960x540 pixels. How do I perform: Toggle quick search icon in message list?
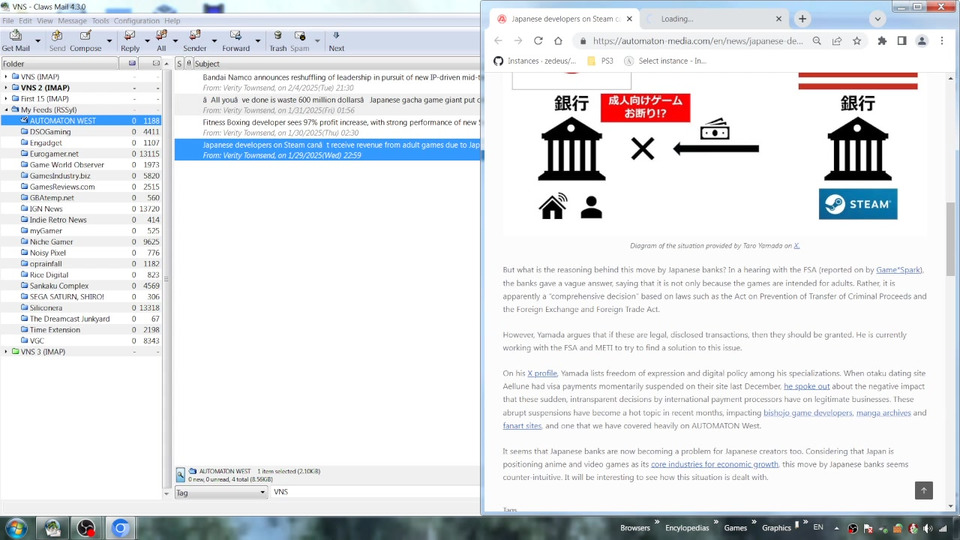[180, 474]
